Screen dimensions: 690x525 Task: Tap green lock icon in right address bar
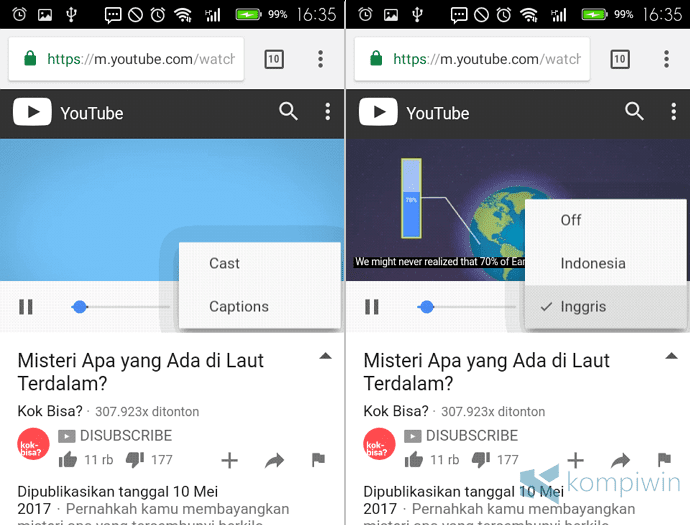376,58
